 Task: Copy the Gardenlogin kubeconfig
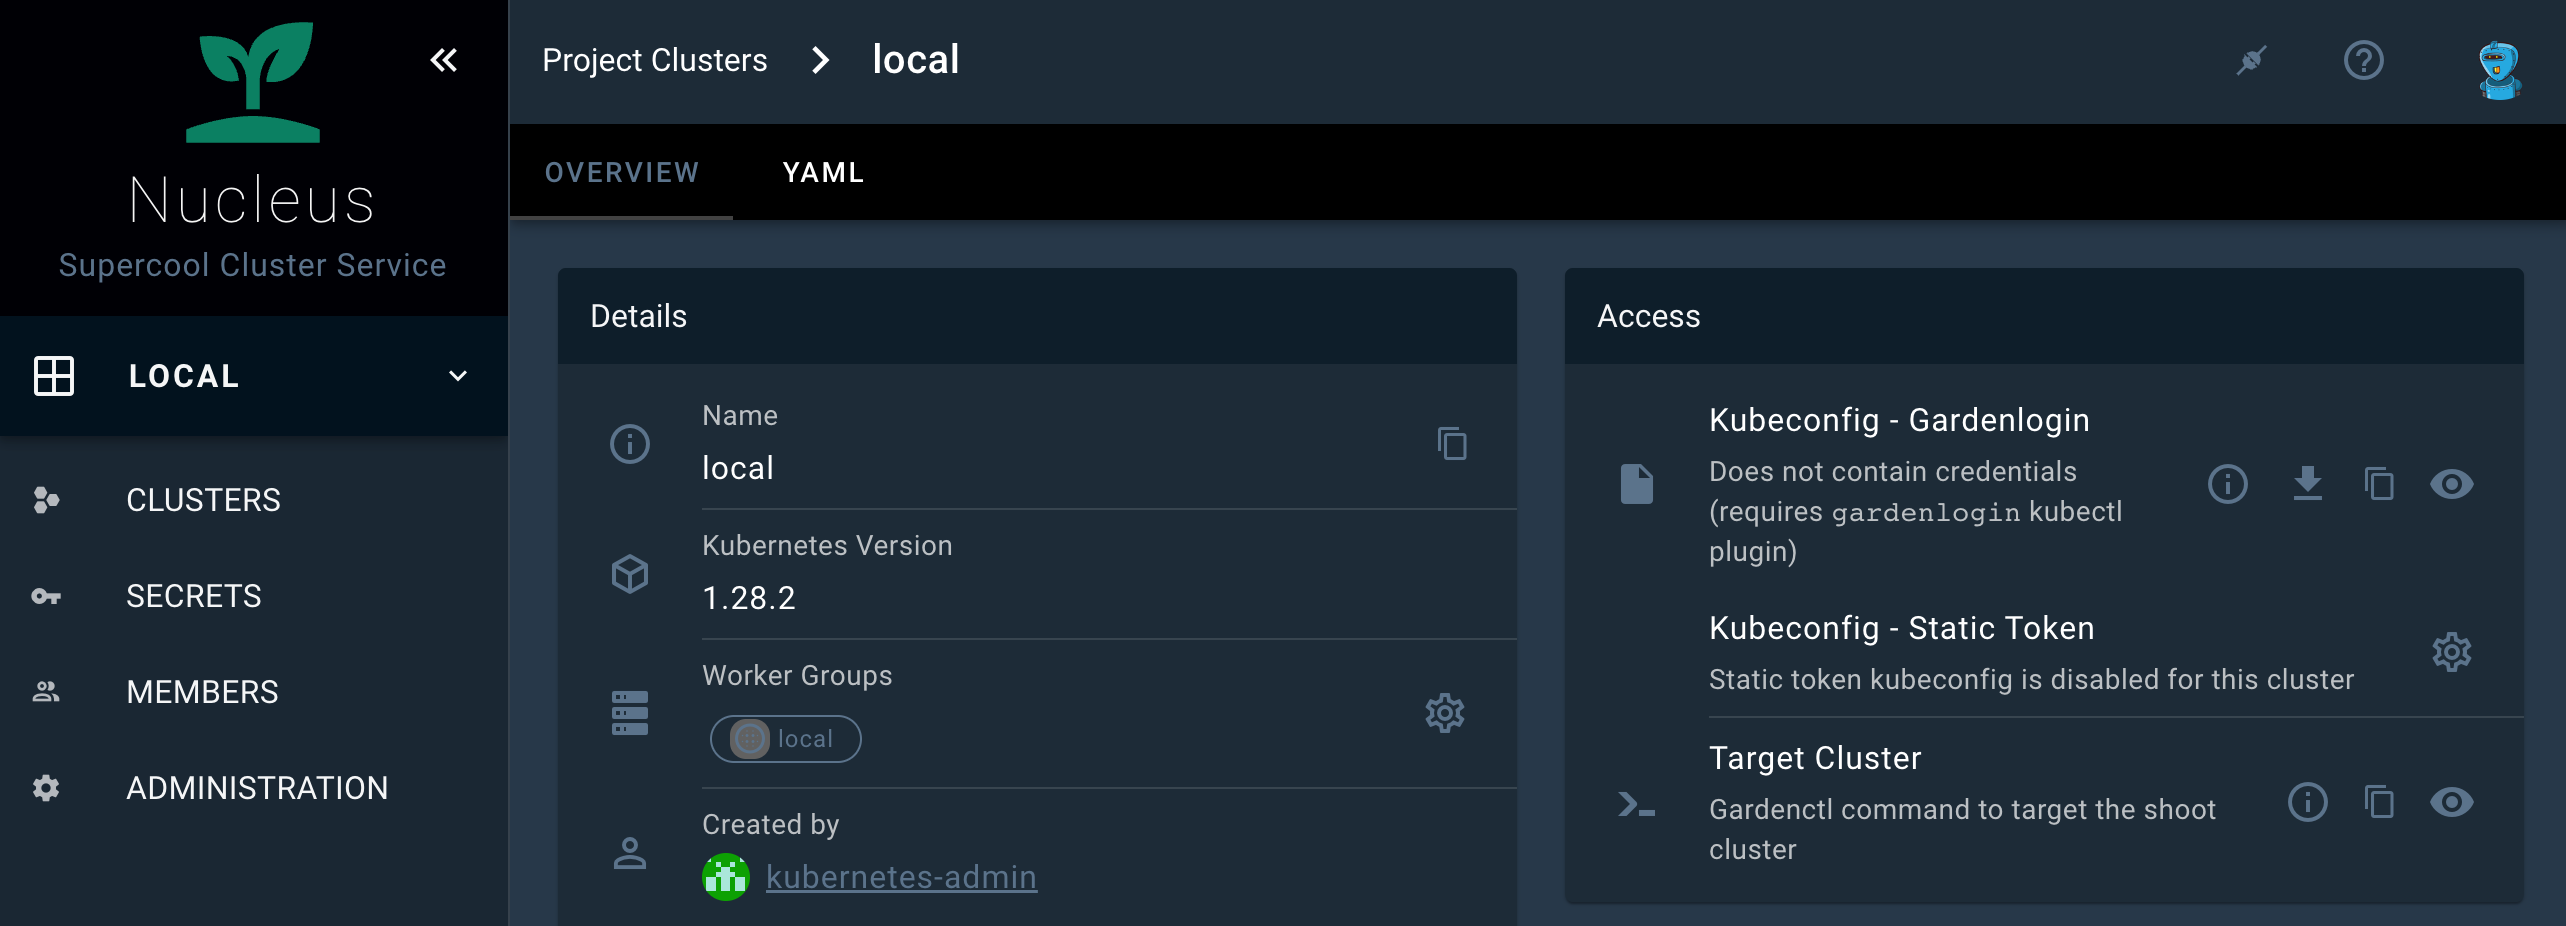coord(2379,484)
